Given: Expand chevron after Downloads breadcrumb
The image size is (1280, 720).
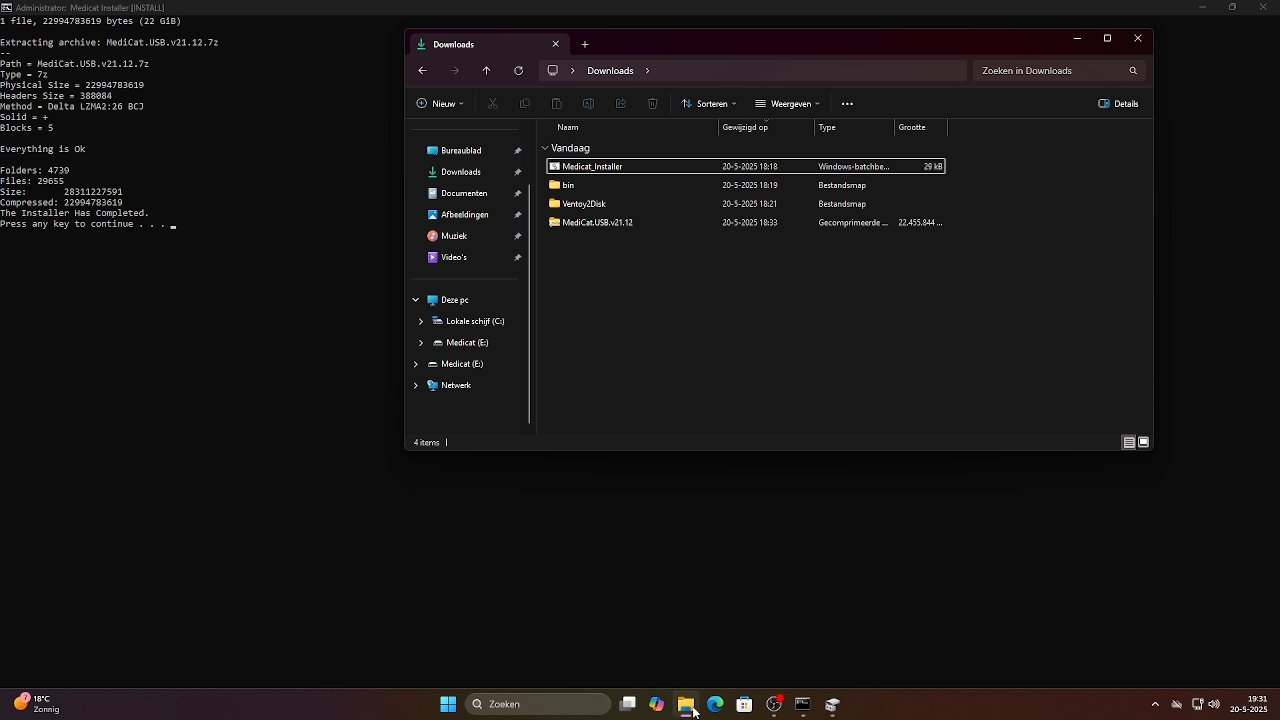Looking at the screenshot, I should pos(647,71).
